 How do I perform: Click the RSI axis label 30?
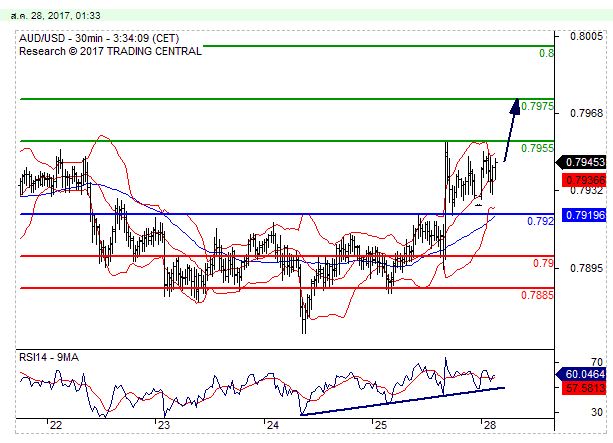(x=597, y=412)
